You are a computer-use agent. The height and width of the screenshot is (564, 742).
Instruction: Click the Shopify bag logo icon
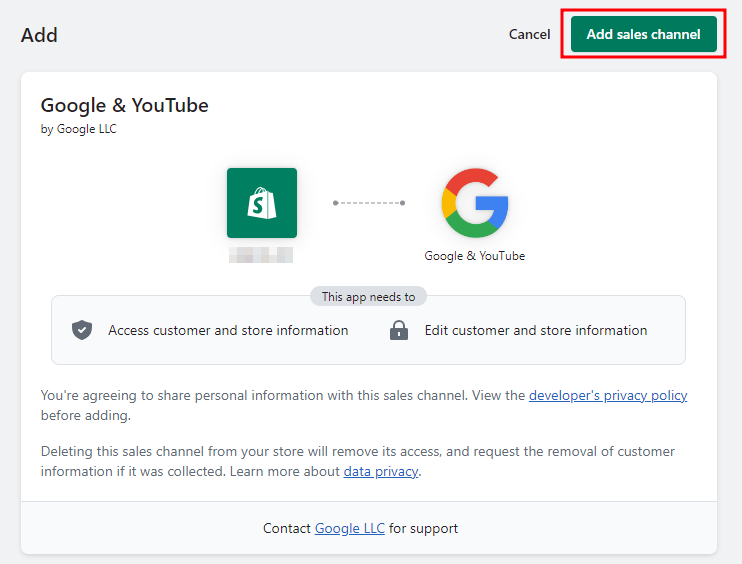pos(262,203)
